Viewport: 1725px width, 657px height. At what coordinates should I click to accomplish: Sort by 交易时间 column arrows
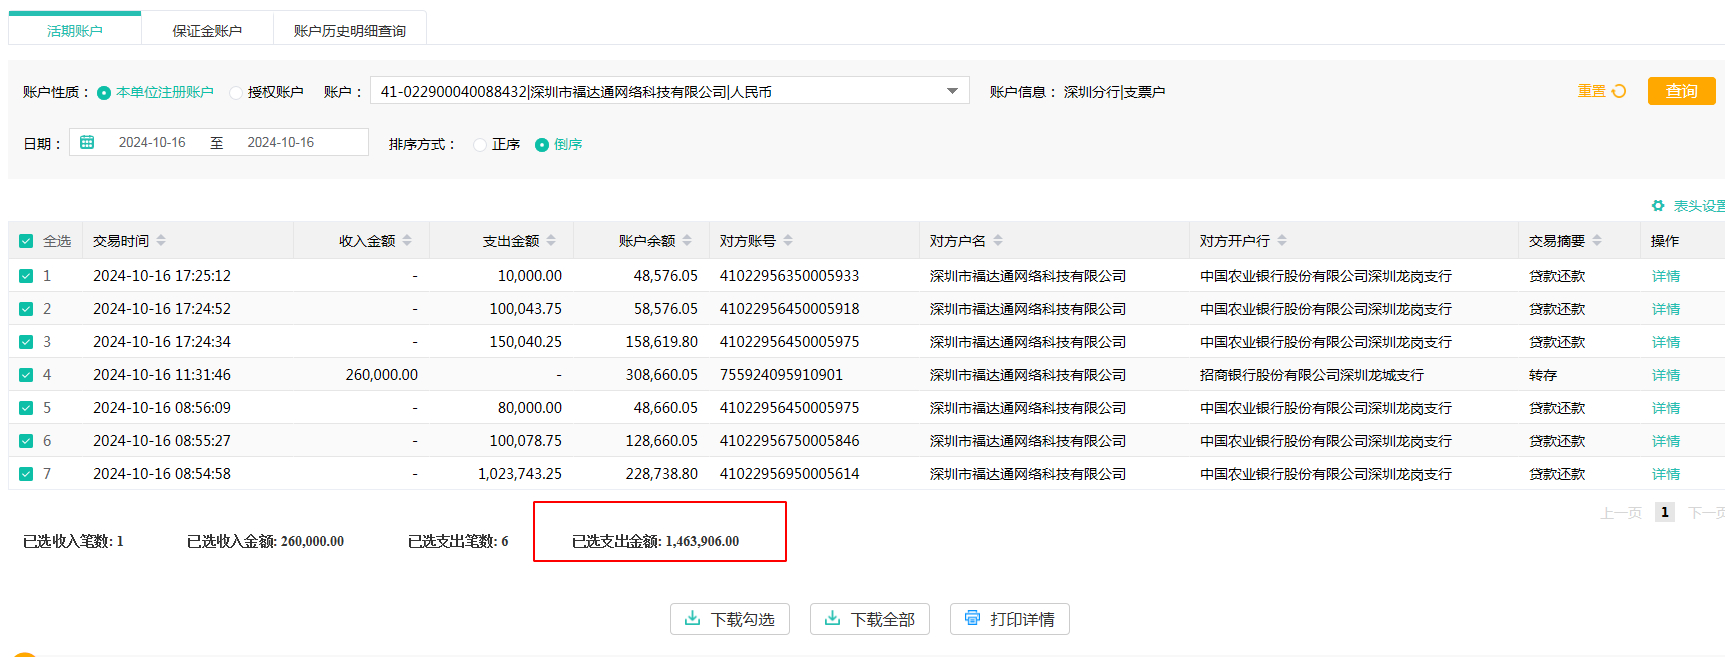[x=161, y=240]
